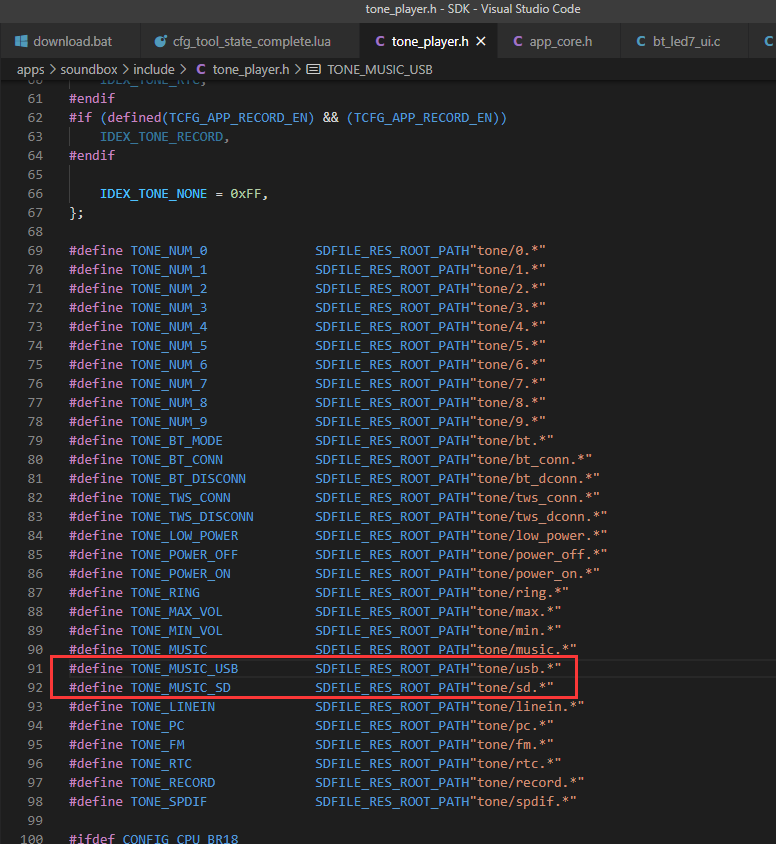Viewport: 776px width, 844px height.
Task: Expand the chevron after 'soundbox' breadcrumb
Action: pos(125,69)
